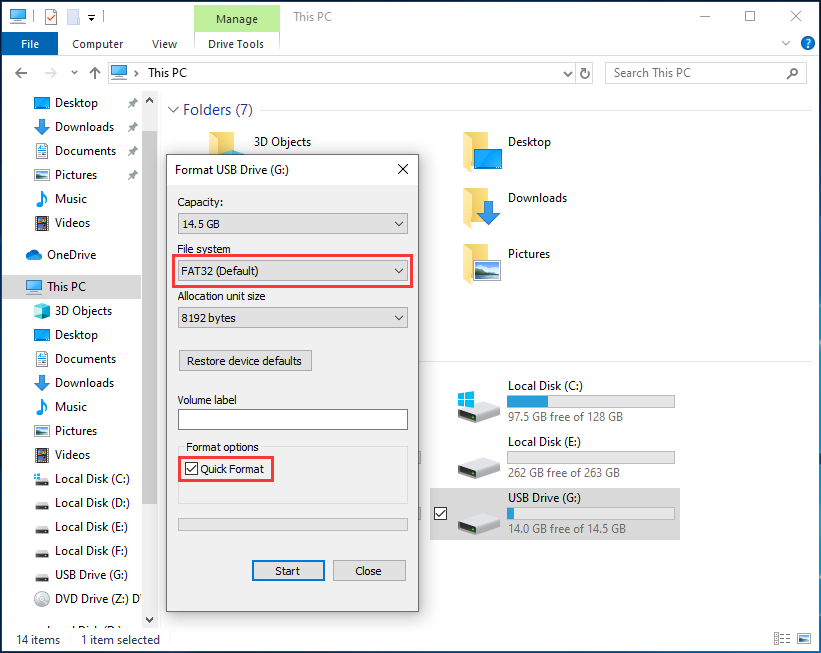Open the Drive Tools ribbon tab
Screen dimensions: 821x653
236,43
